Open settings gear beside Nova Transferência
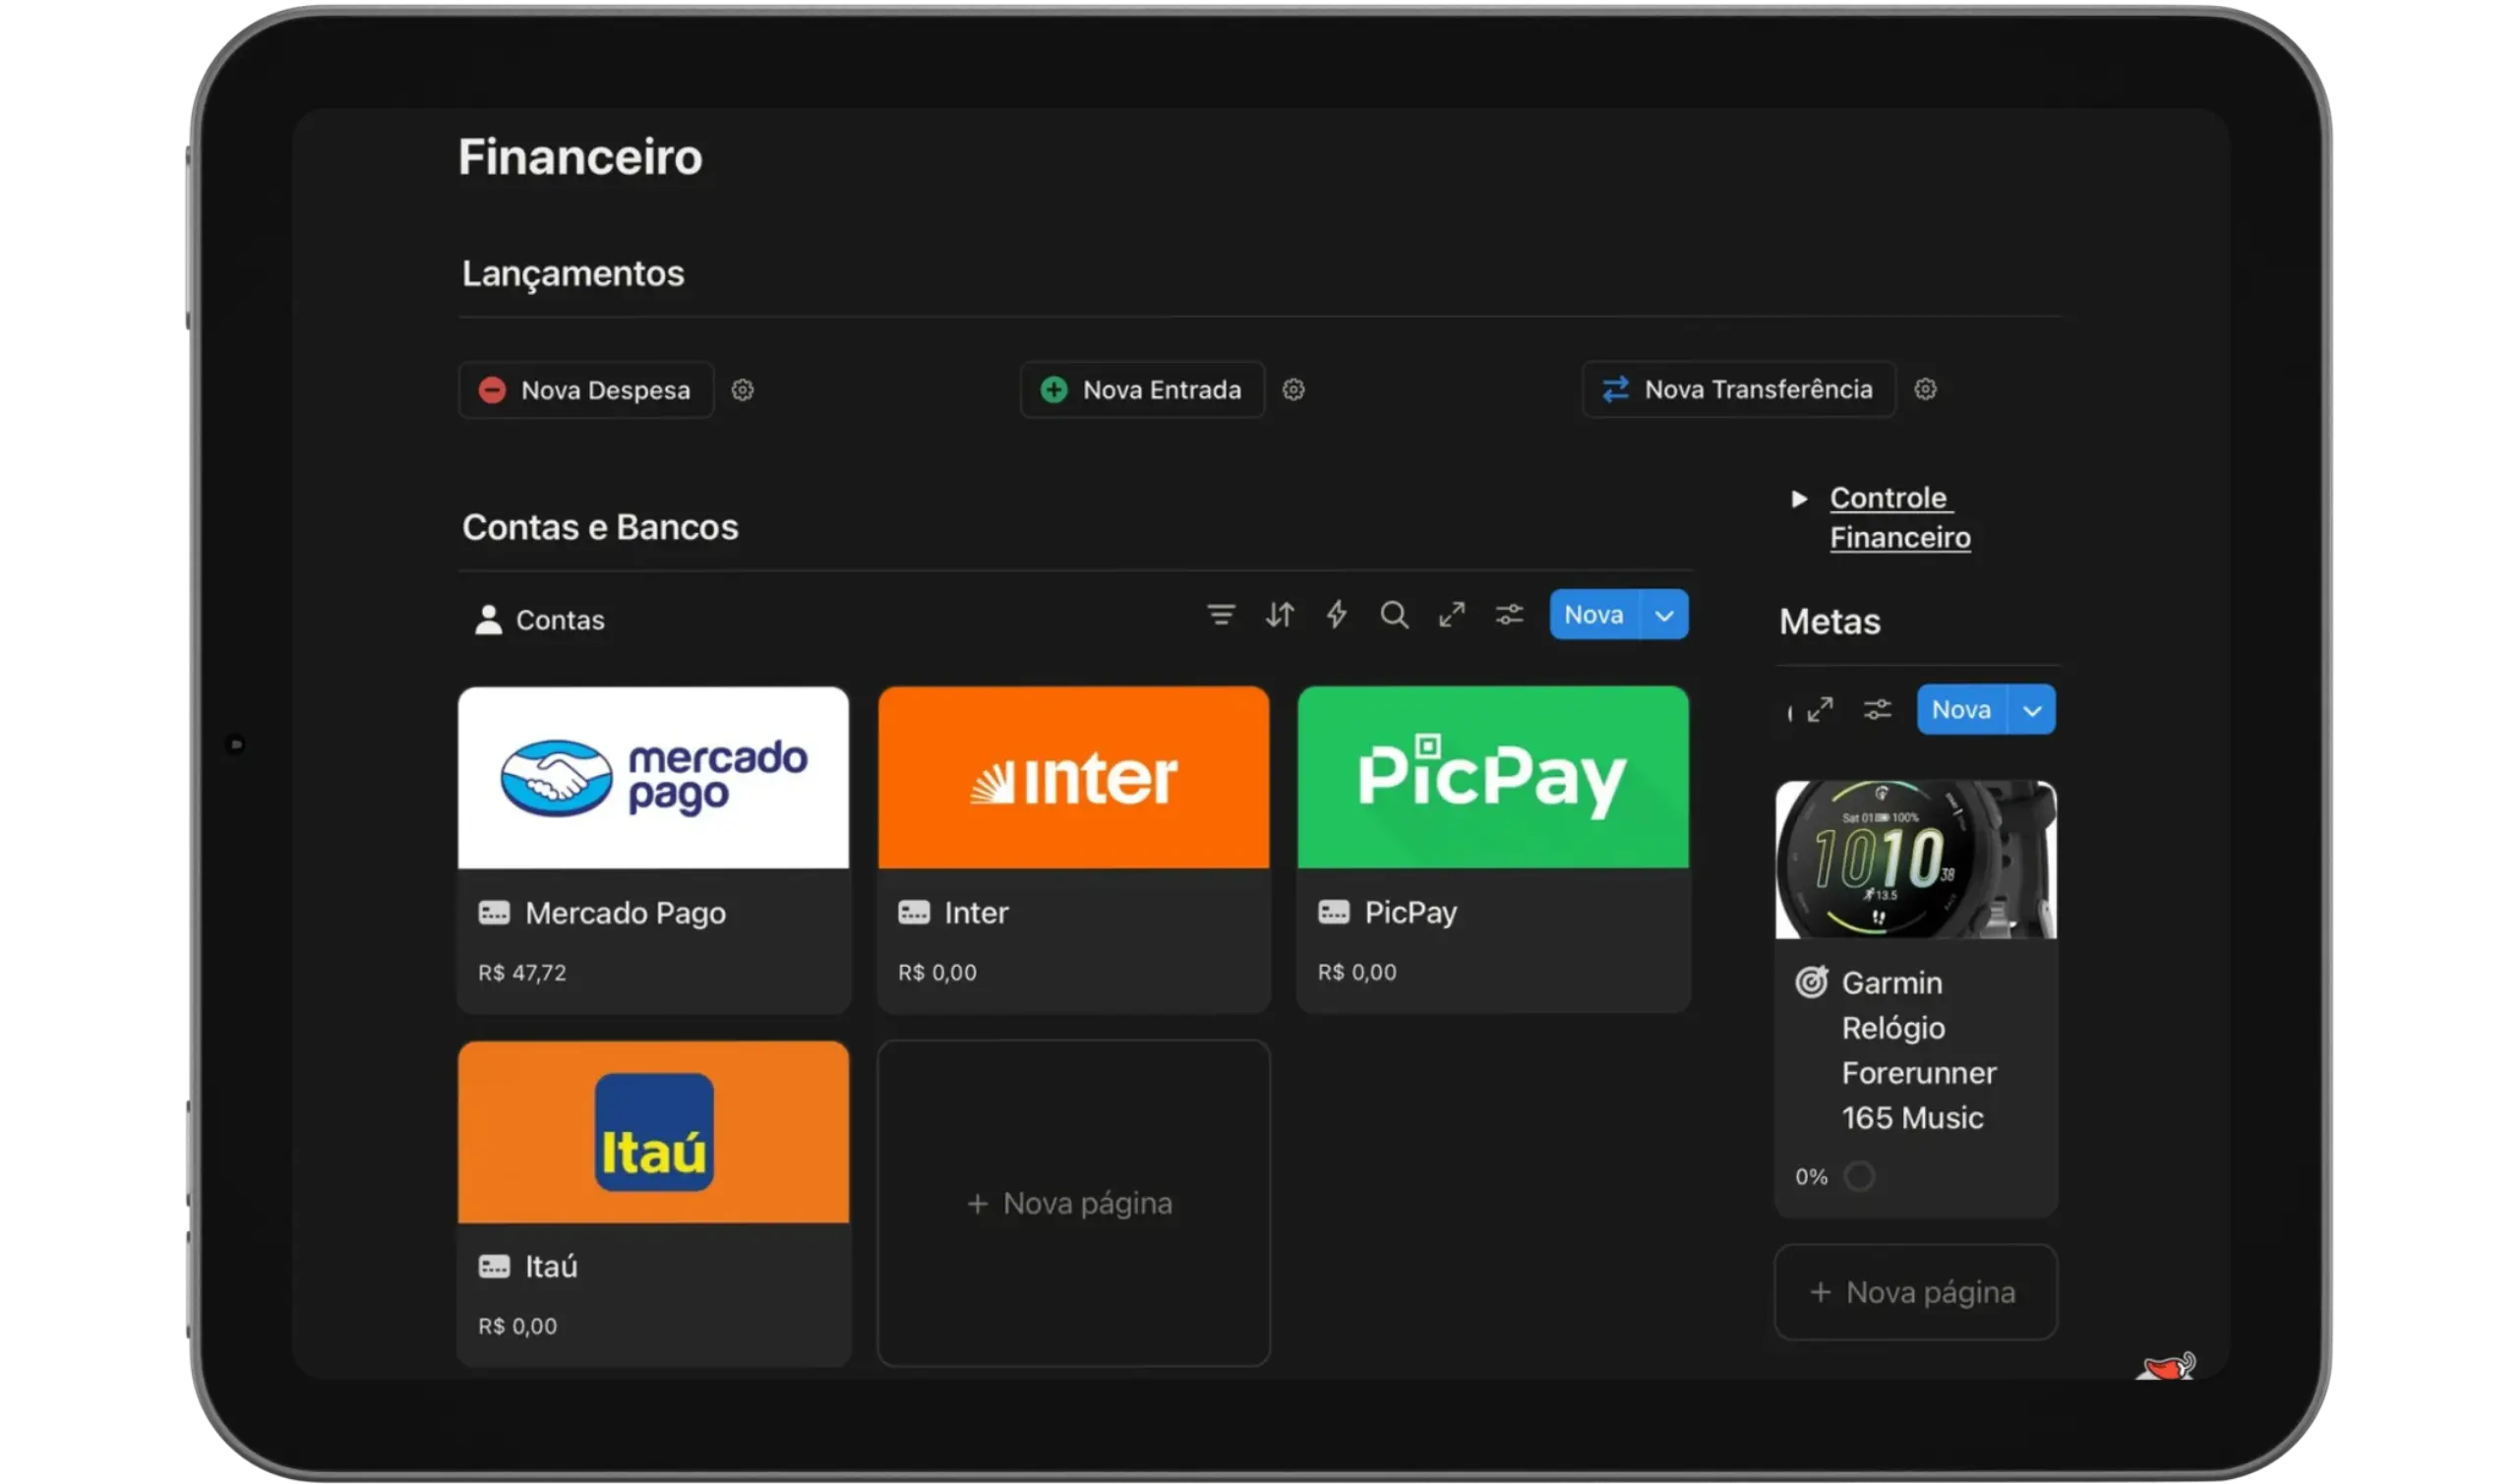 (x=1925, y=389)
